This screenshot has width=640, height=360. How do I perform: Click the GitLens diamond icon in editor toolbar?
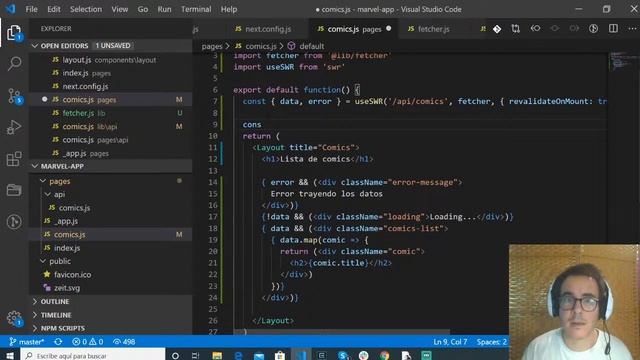[497, 29]
